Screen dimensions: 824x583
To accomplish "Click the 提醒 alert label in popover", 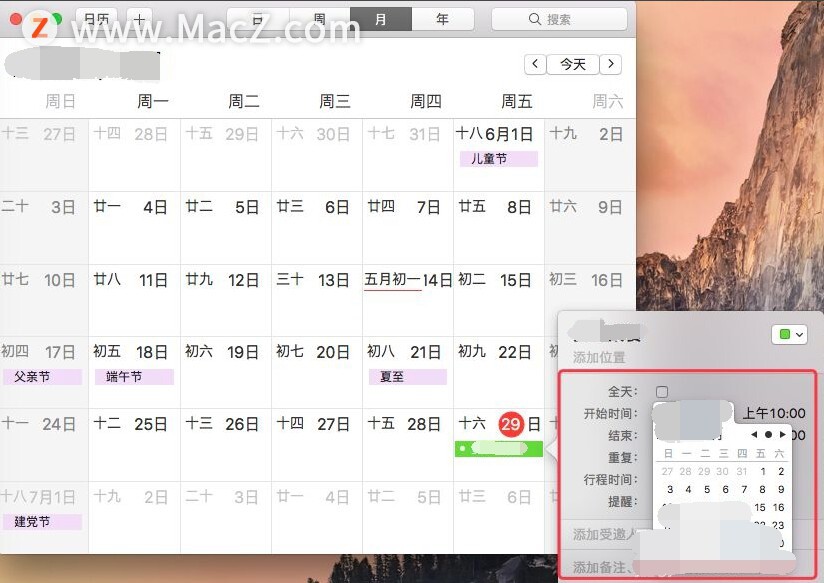I will [623, 502].
